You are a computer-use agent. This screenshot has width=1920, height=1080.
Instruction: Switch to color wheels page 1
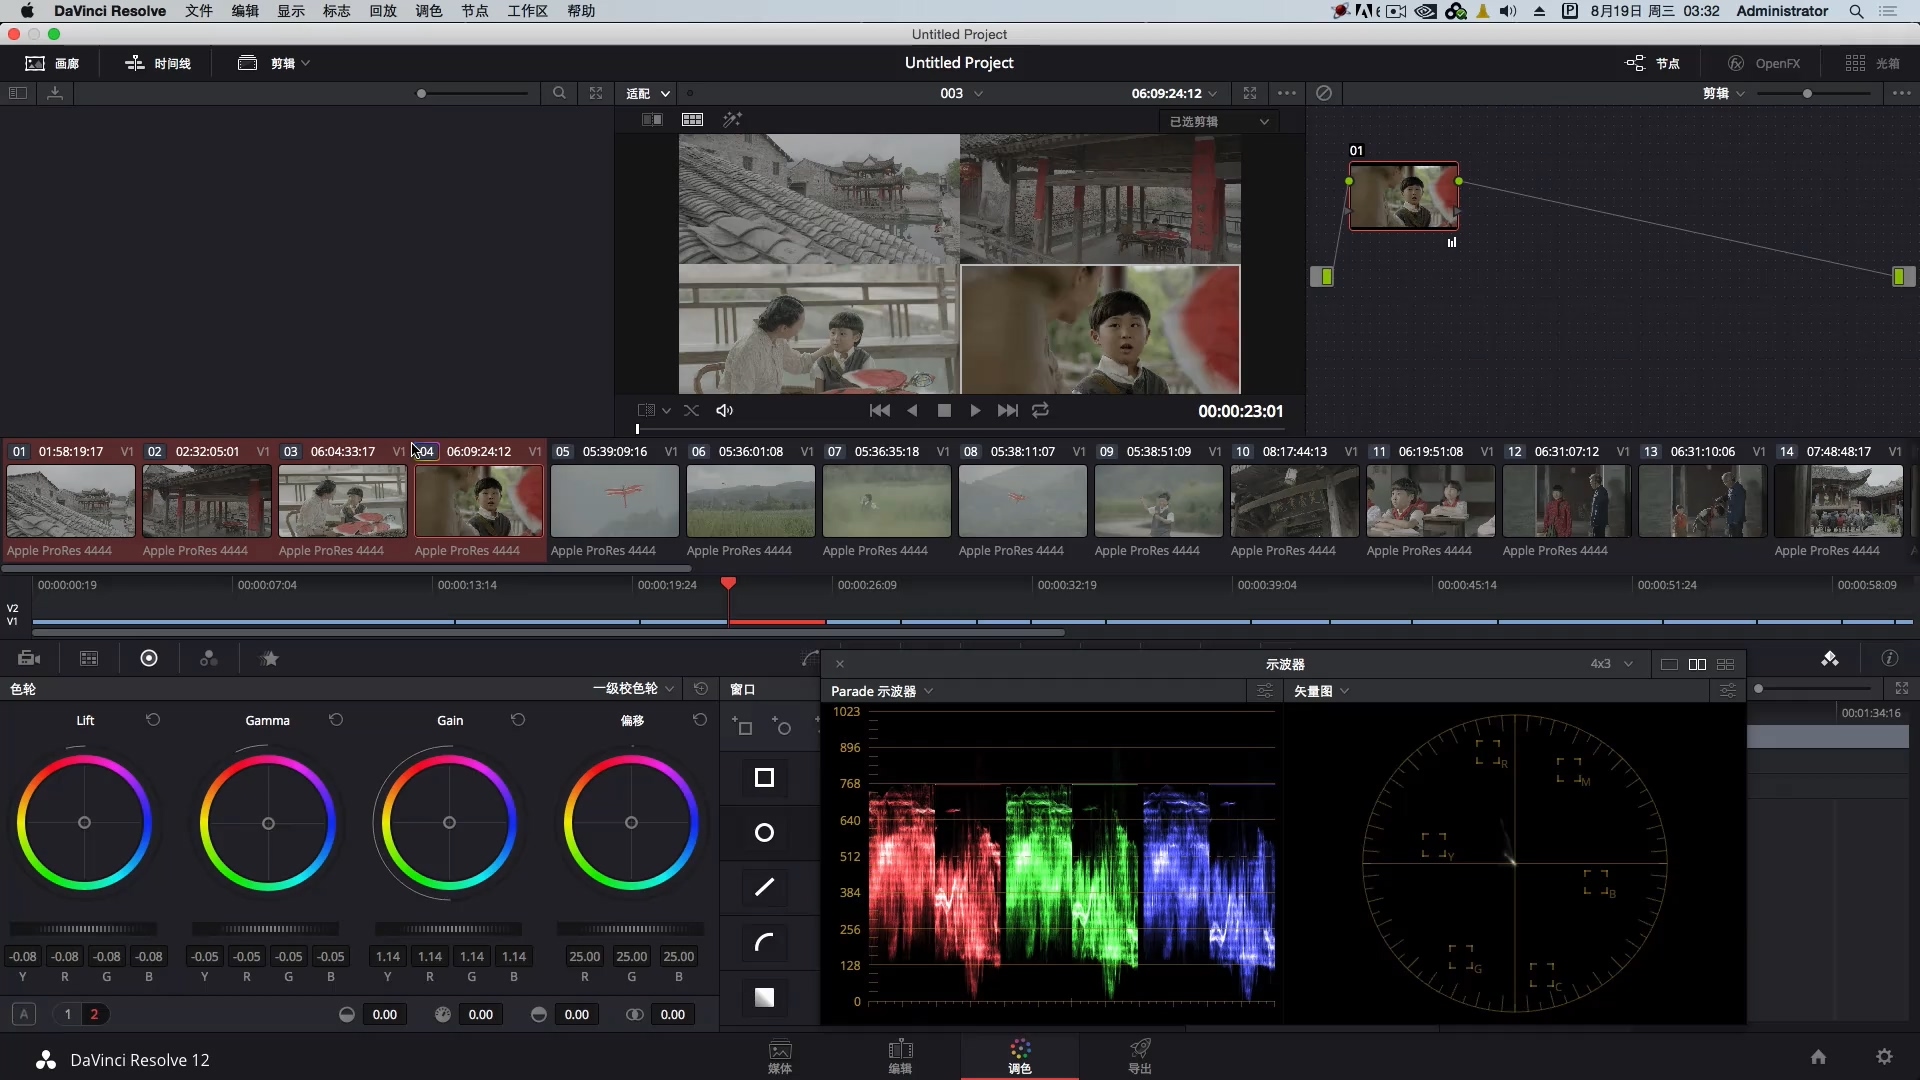click(68, 1014)
